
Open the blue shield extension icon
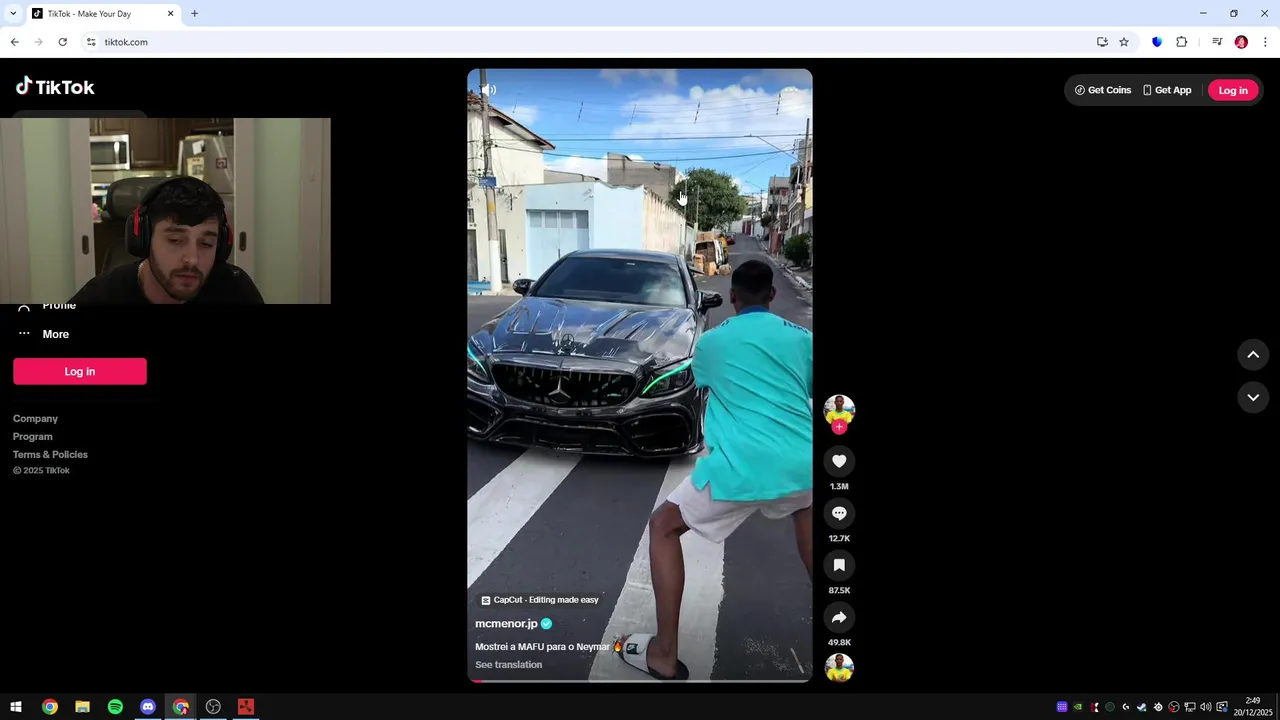1157,42
